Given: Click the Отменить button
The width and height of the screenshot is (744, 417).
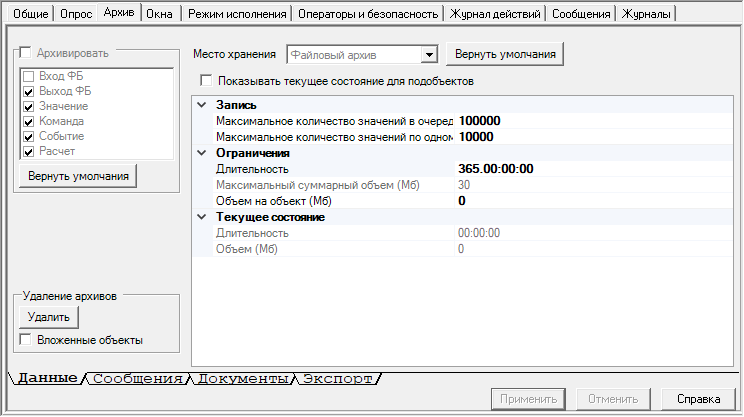Looking at the screenshot, I should point(613,399).
